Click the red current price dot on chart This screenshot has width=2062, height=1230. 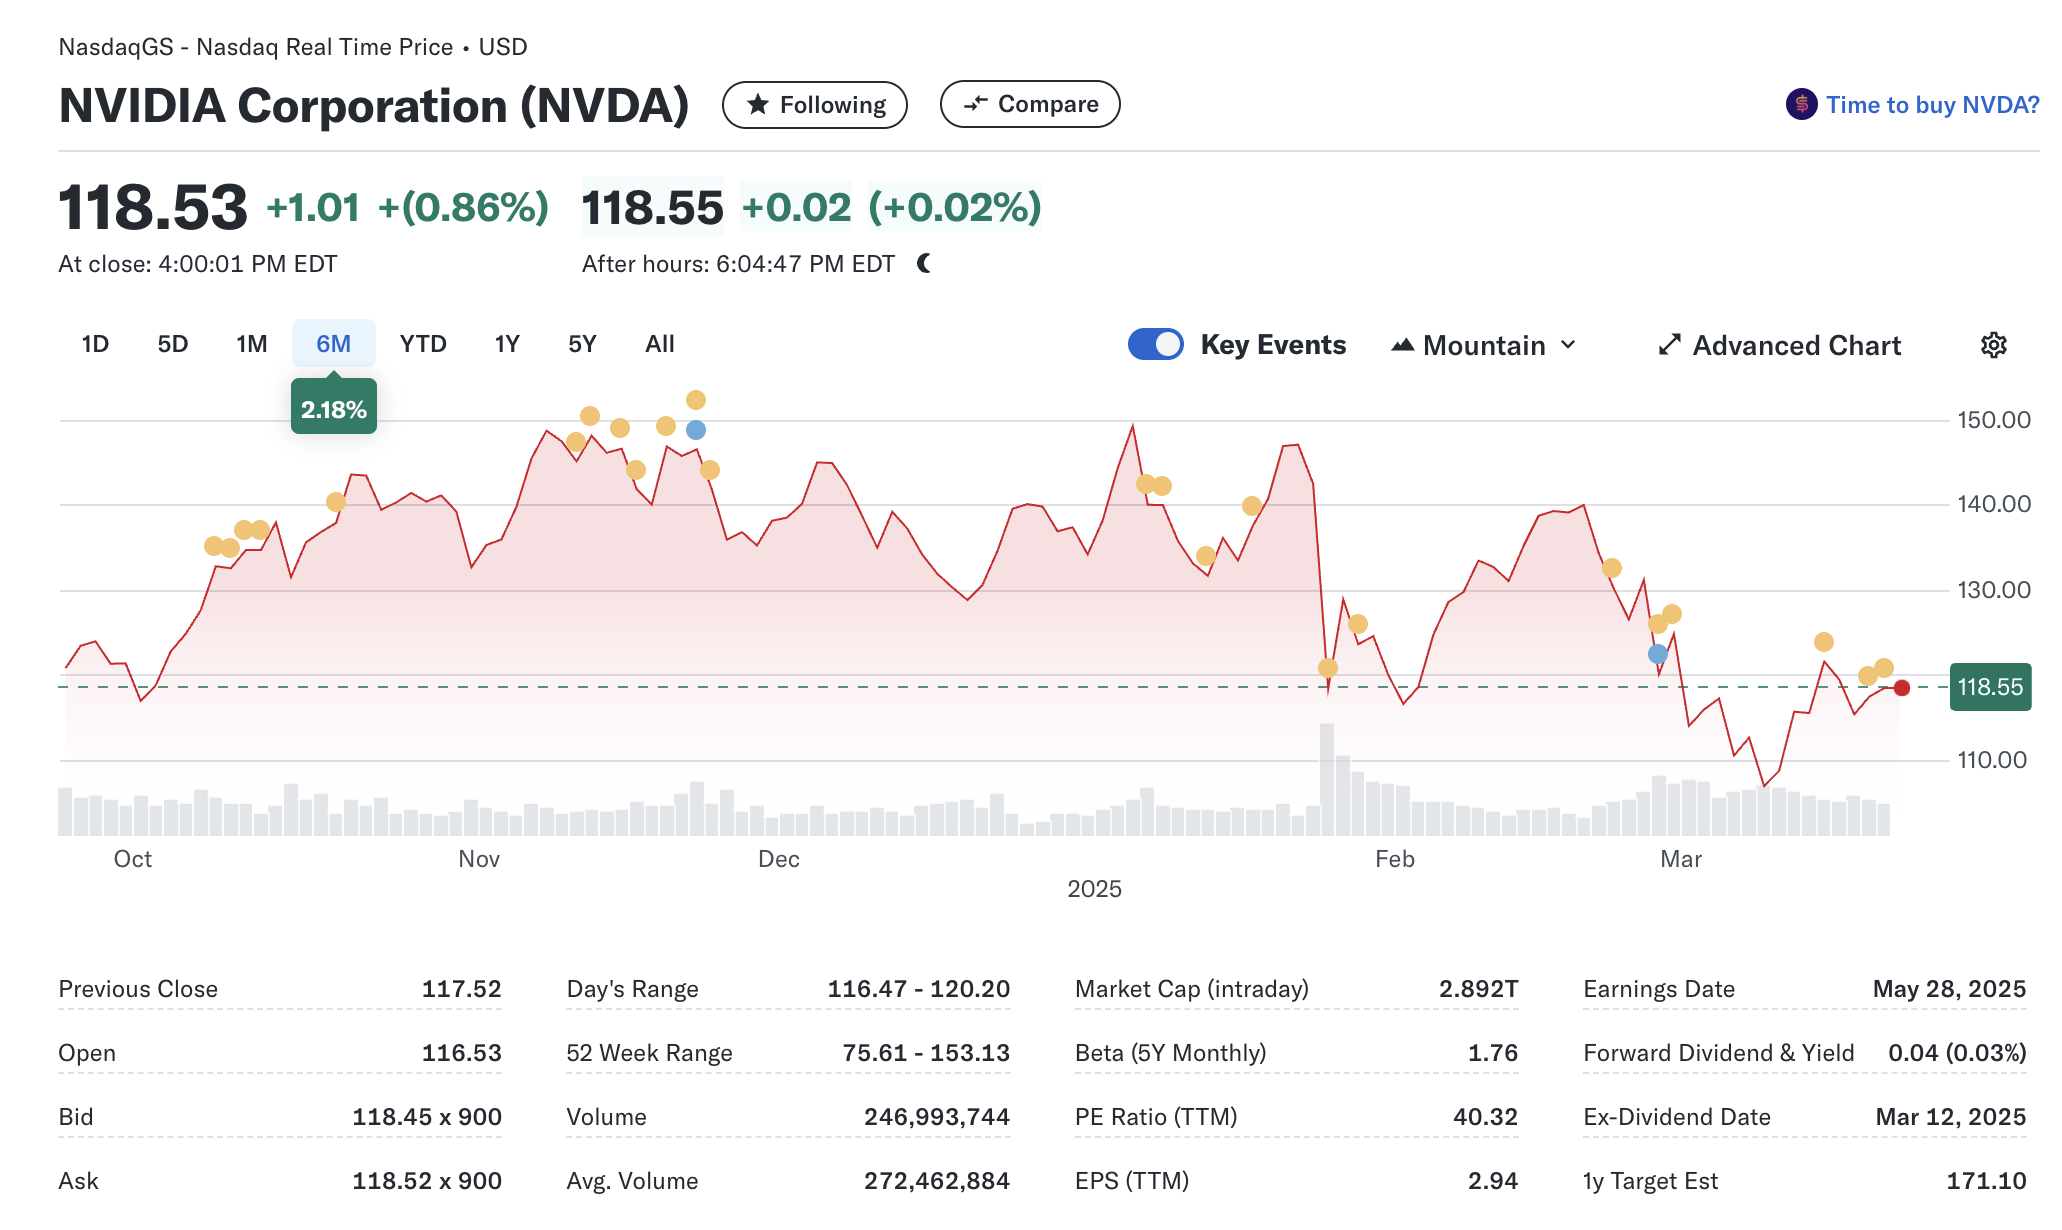[x=1902, y=688]
